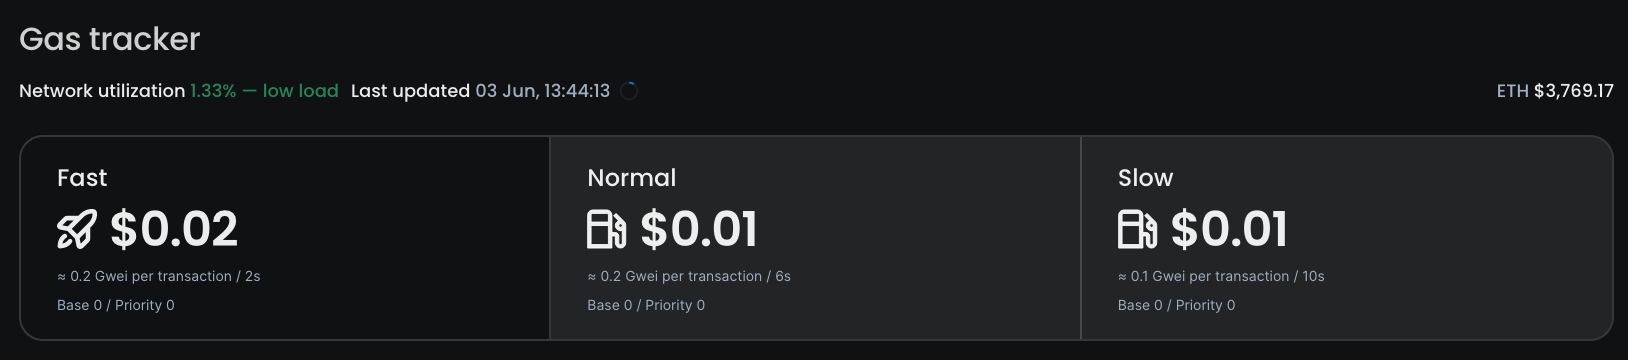This screenshot has width=1628, height=360.
Task: Select the Slow gas price card
Action: tap(1347, 238)
